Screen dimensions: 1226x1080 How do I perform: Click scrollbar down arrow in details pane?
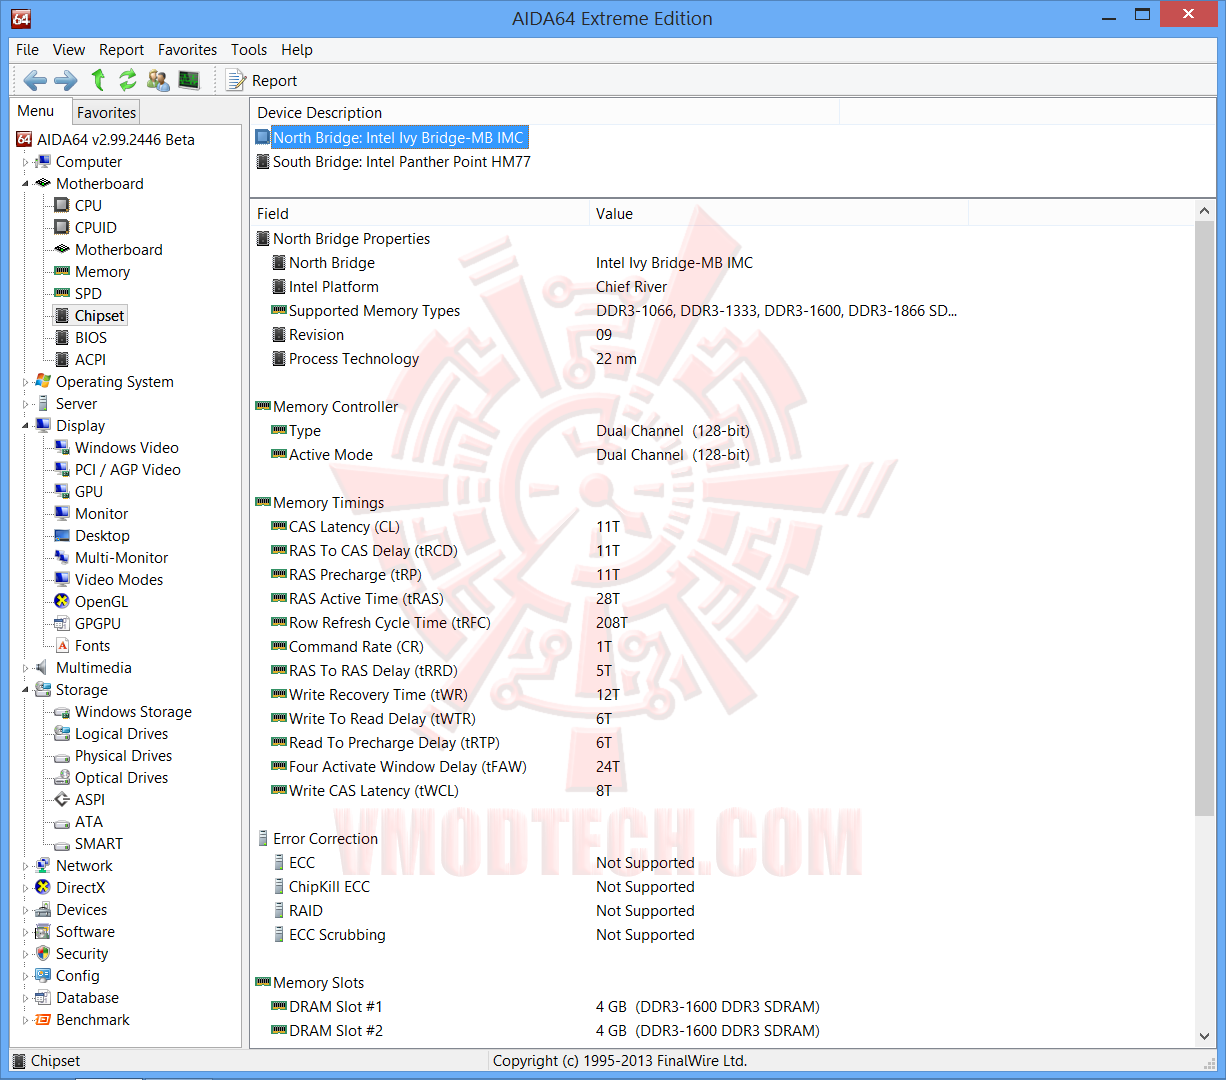tap(1204, 1036)
